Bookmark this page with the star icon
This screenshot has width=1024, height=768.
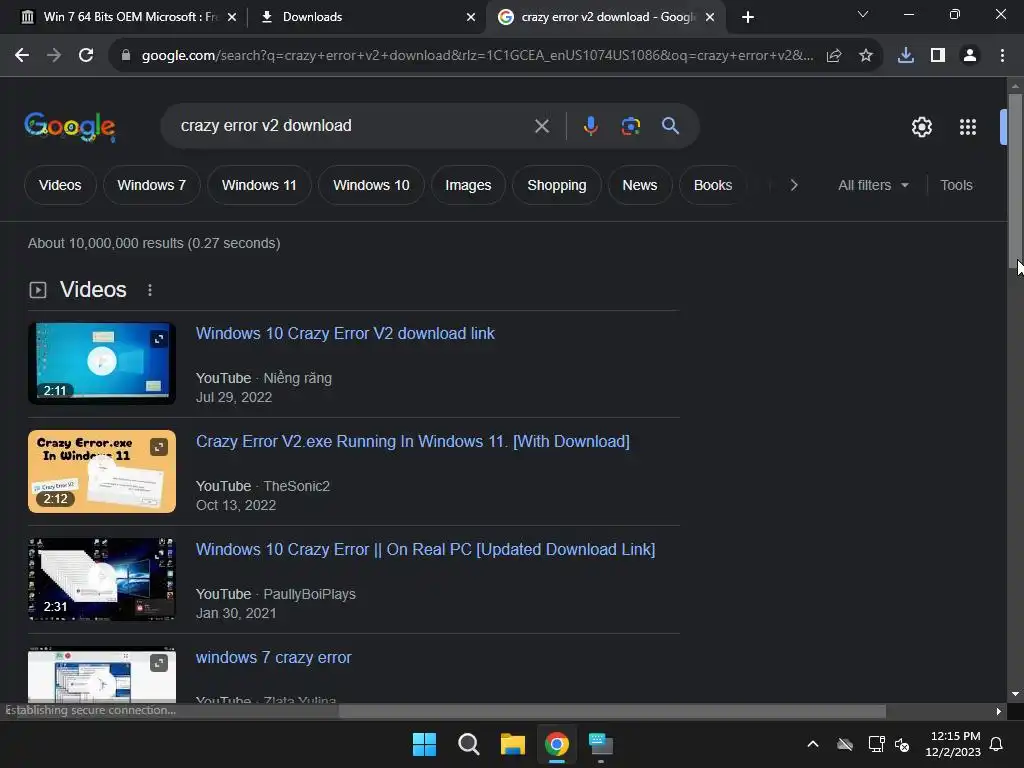tap(865, 56)
